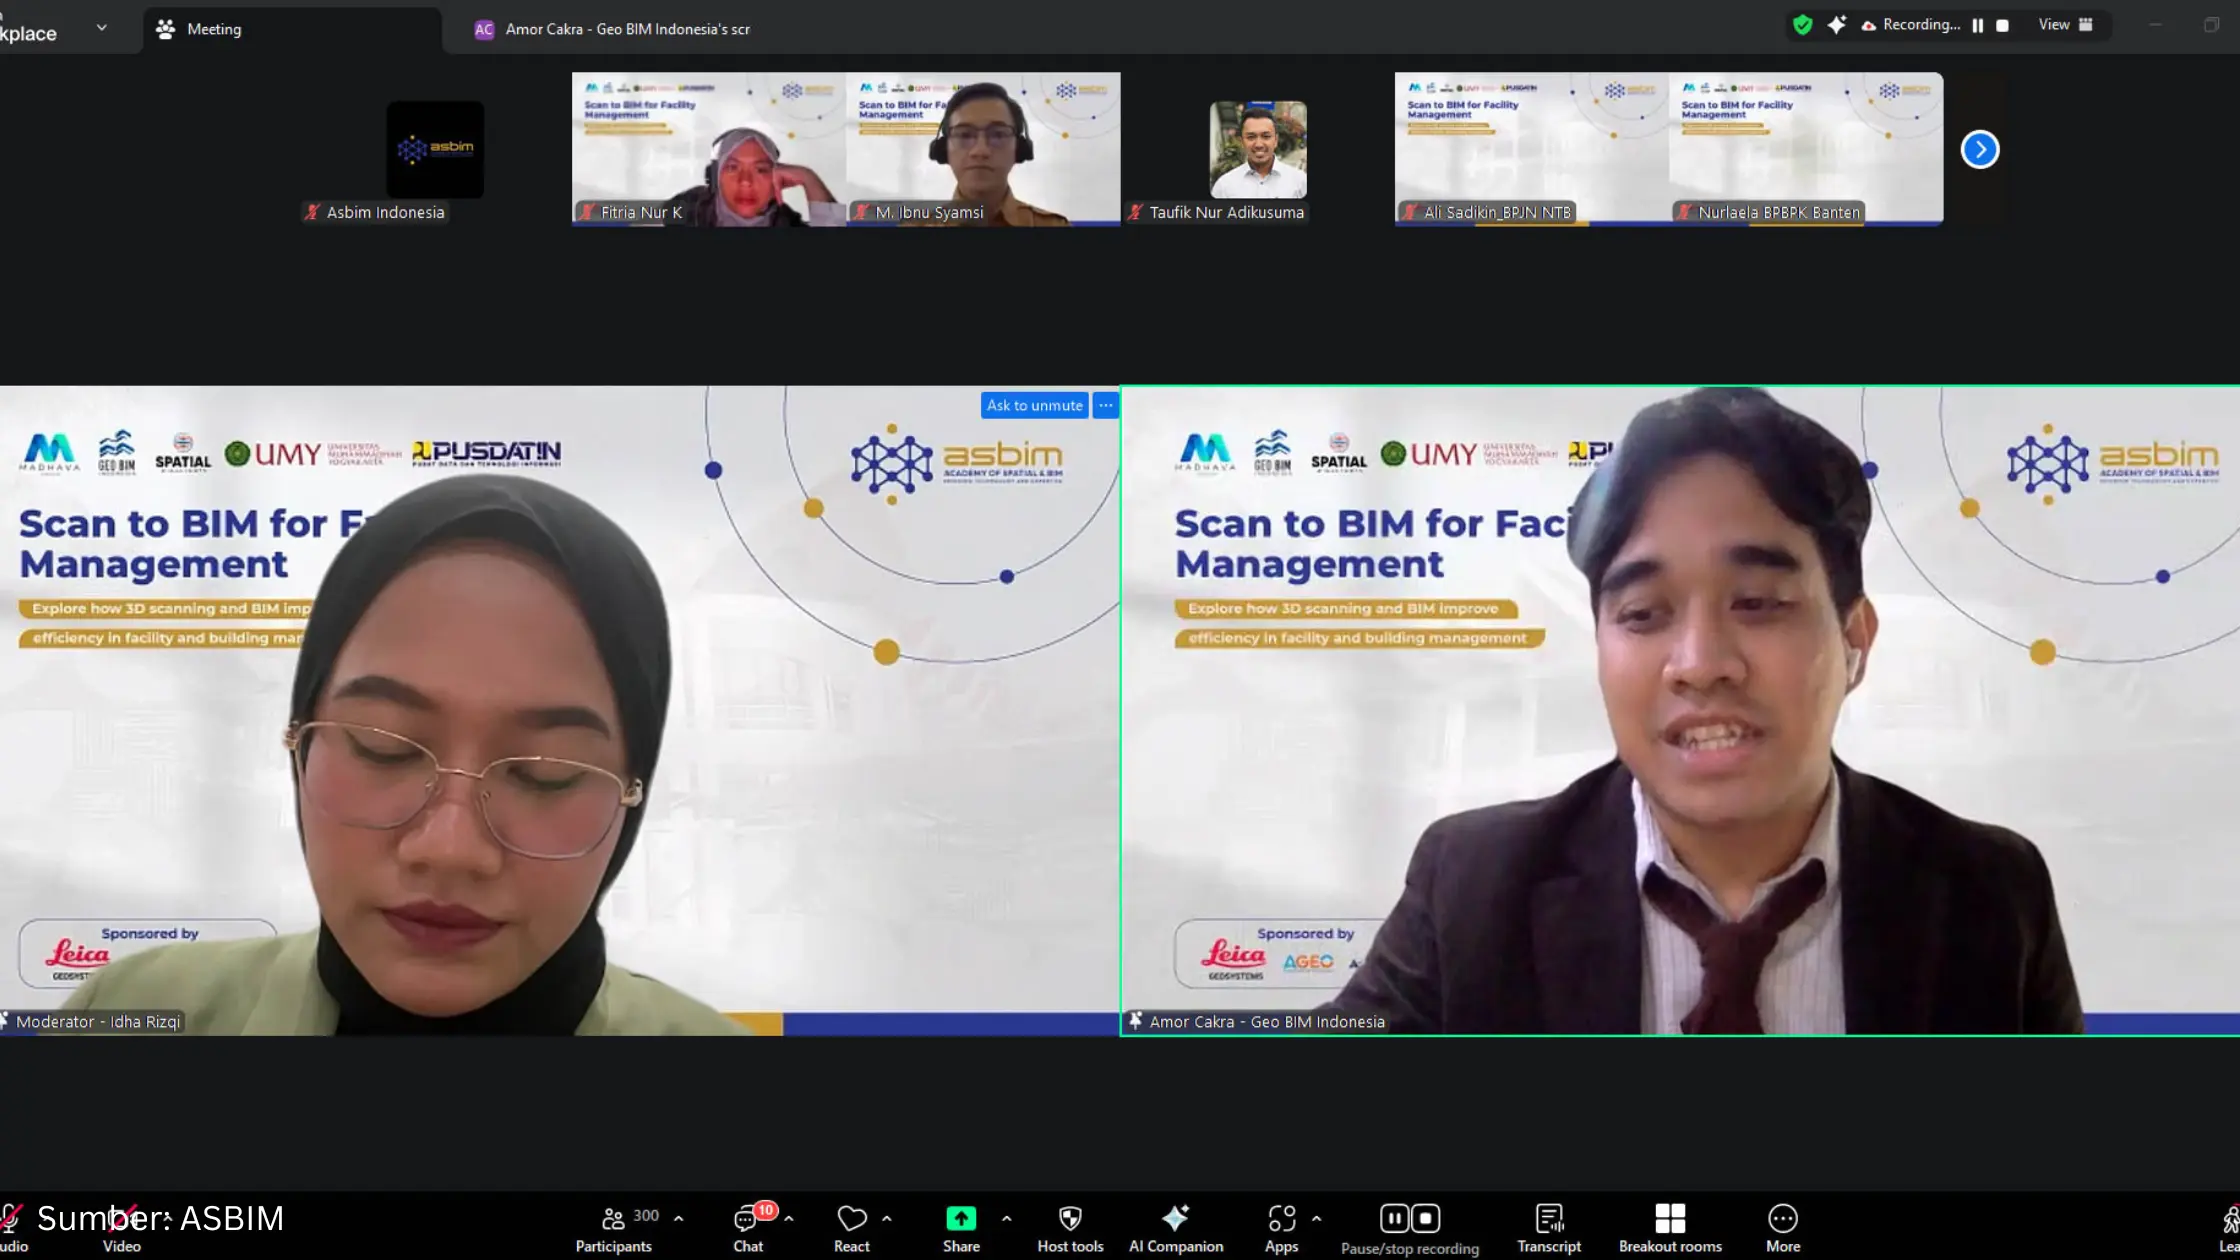Click the React heart icon
2240x1260 pixels.
click(x=851, y=1219)
